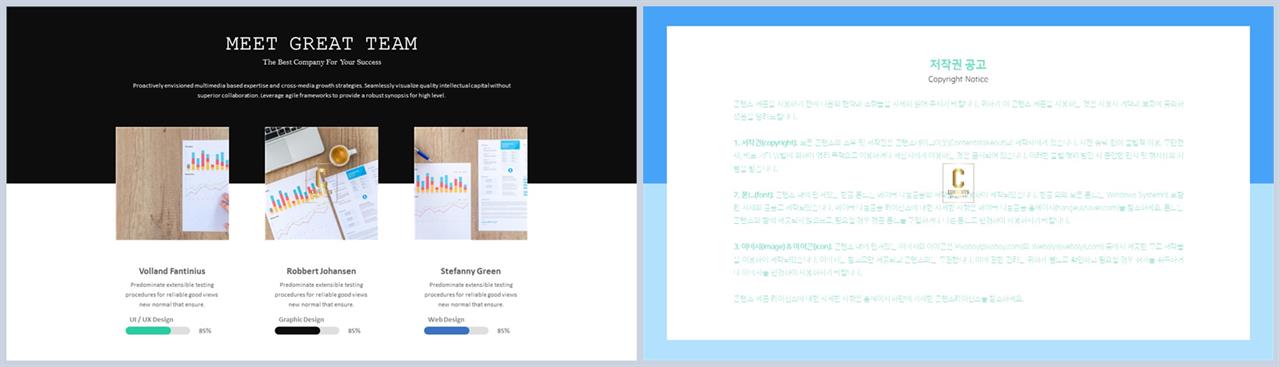Select description text under Stefanny Green

click(470, 295)
